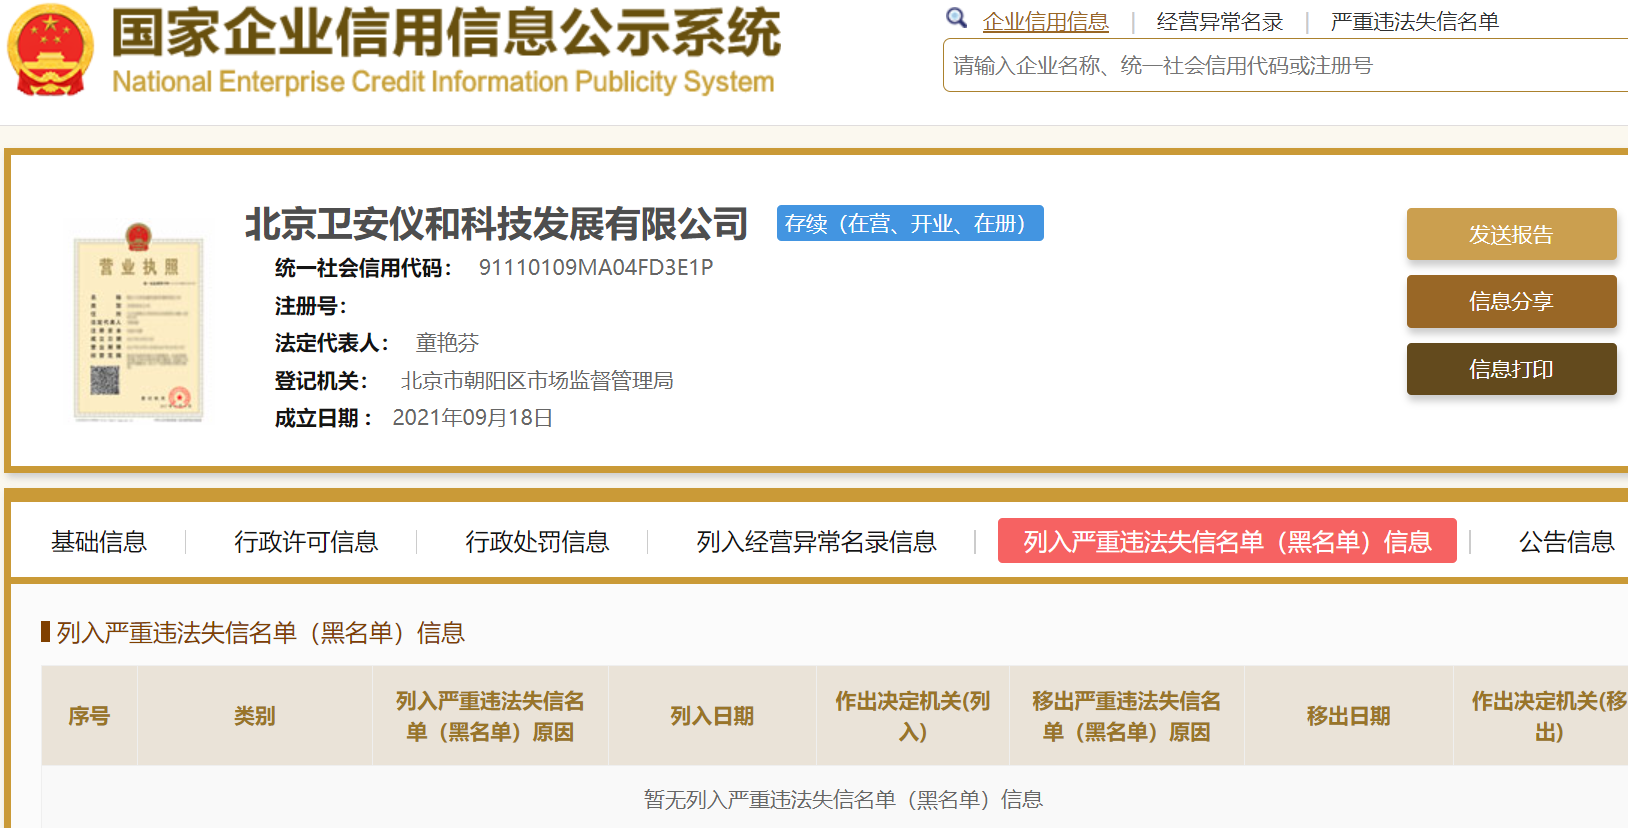The height and width of the screenshot is (828, 1628).
Task: Click the 存续（在营、开业、在册）status badge
Action: coord(910,223)
